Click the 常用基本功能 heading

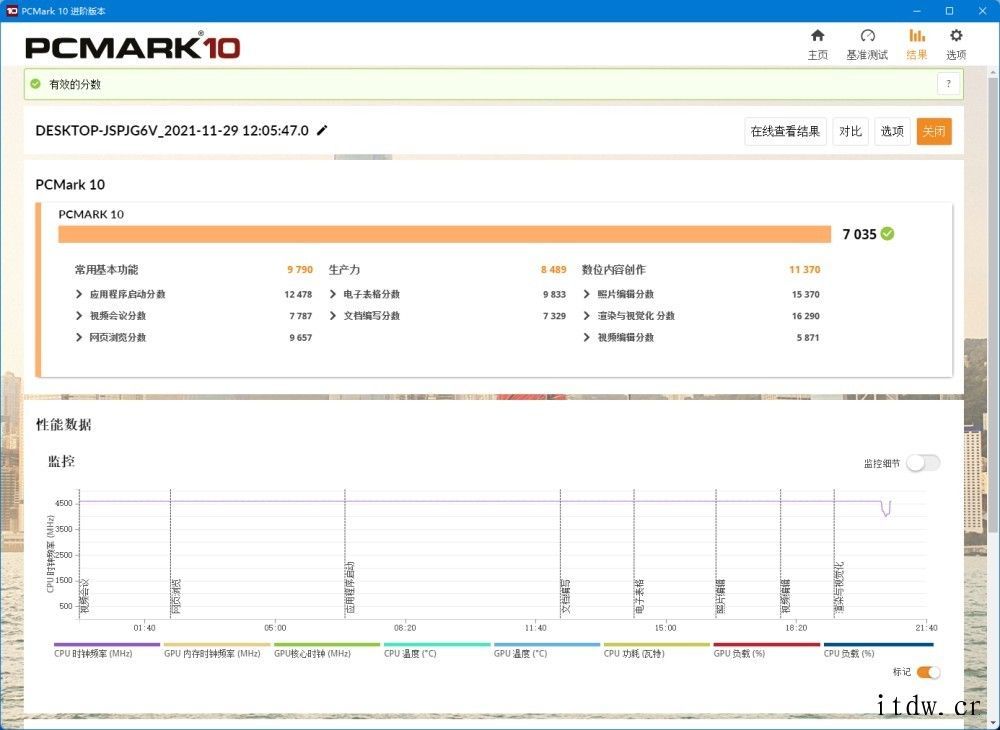click(107, 270)
